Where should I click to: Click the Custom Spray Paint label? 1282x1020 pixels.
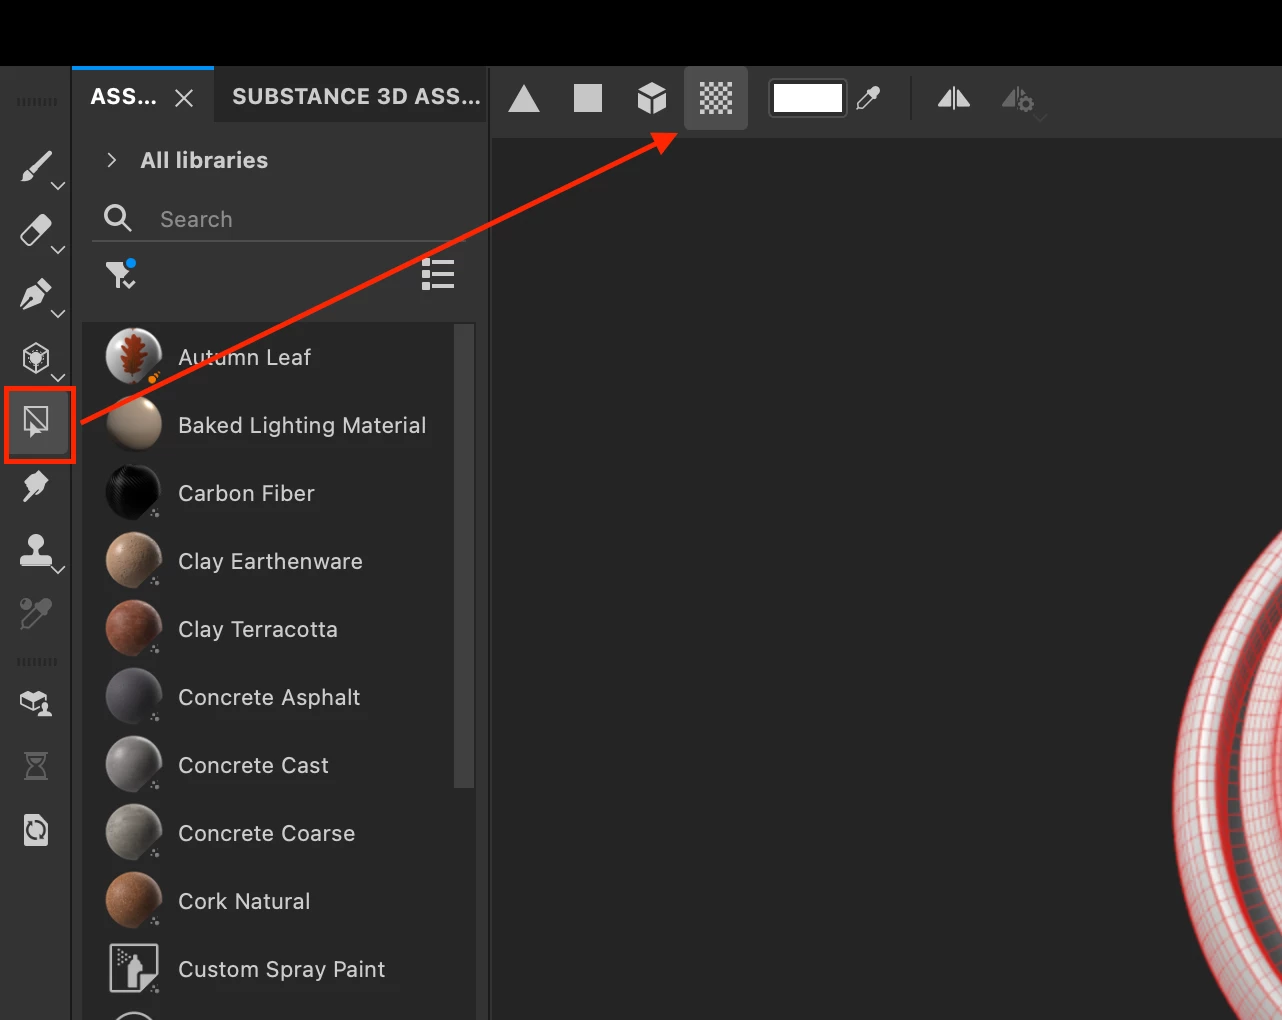[x=281, y=969]
